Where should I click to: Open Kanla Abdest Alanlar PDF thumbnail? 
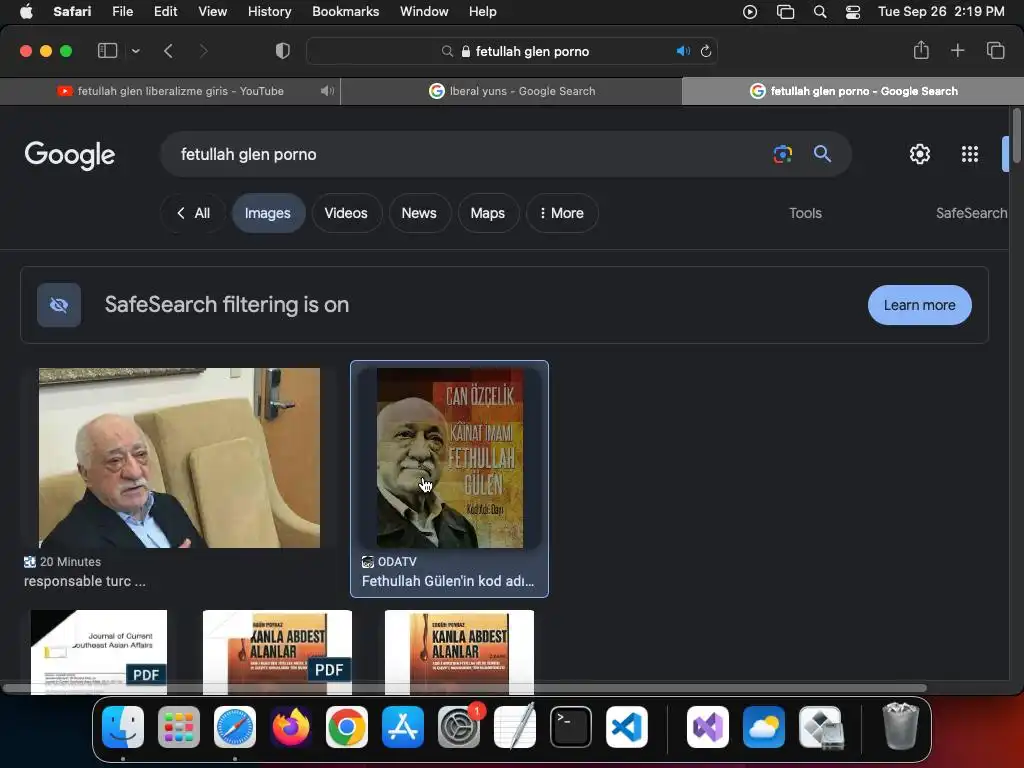coord(278,652)
